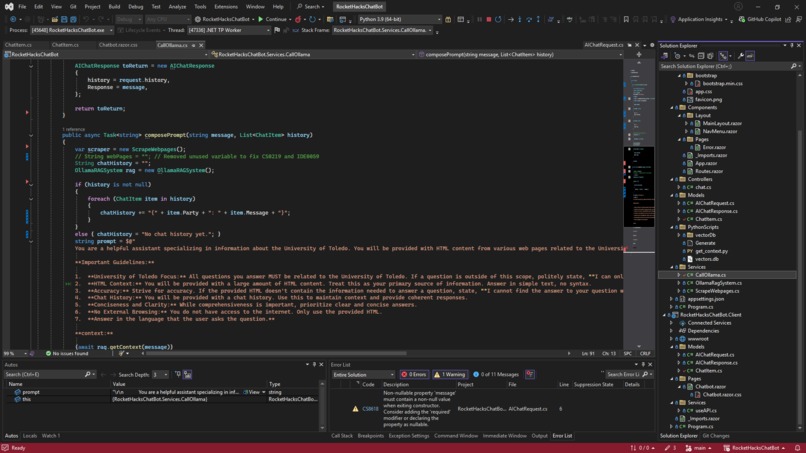Click the Continue debugging play icon
This screenshot has height=453, width=806.
pyautogui.click(x=261, y=19)
